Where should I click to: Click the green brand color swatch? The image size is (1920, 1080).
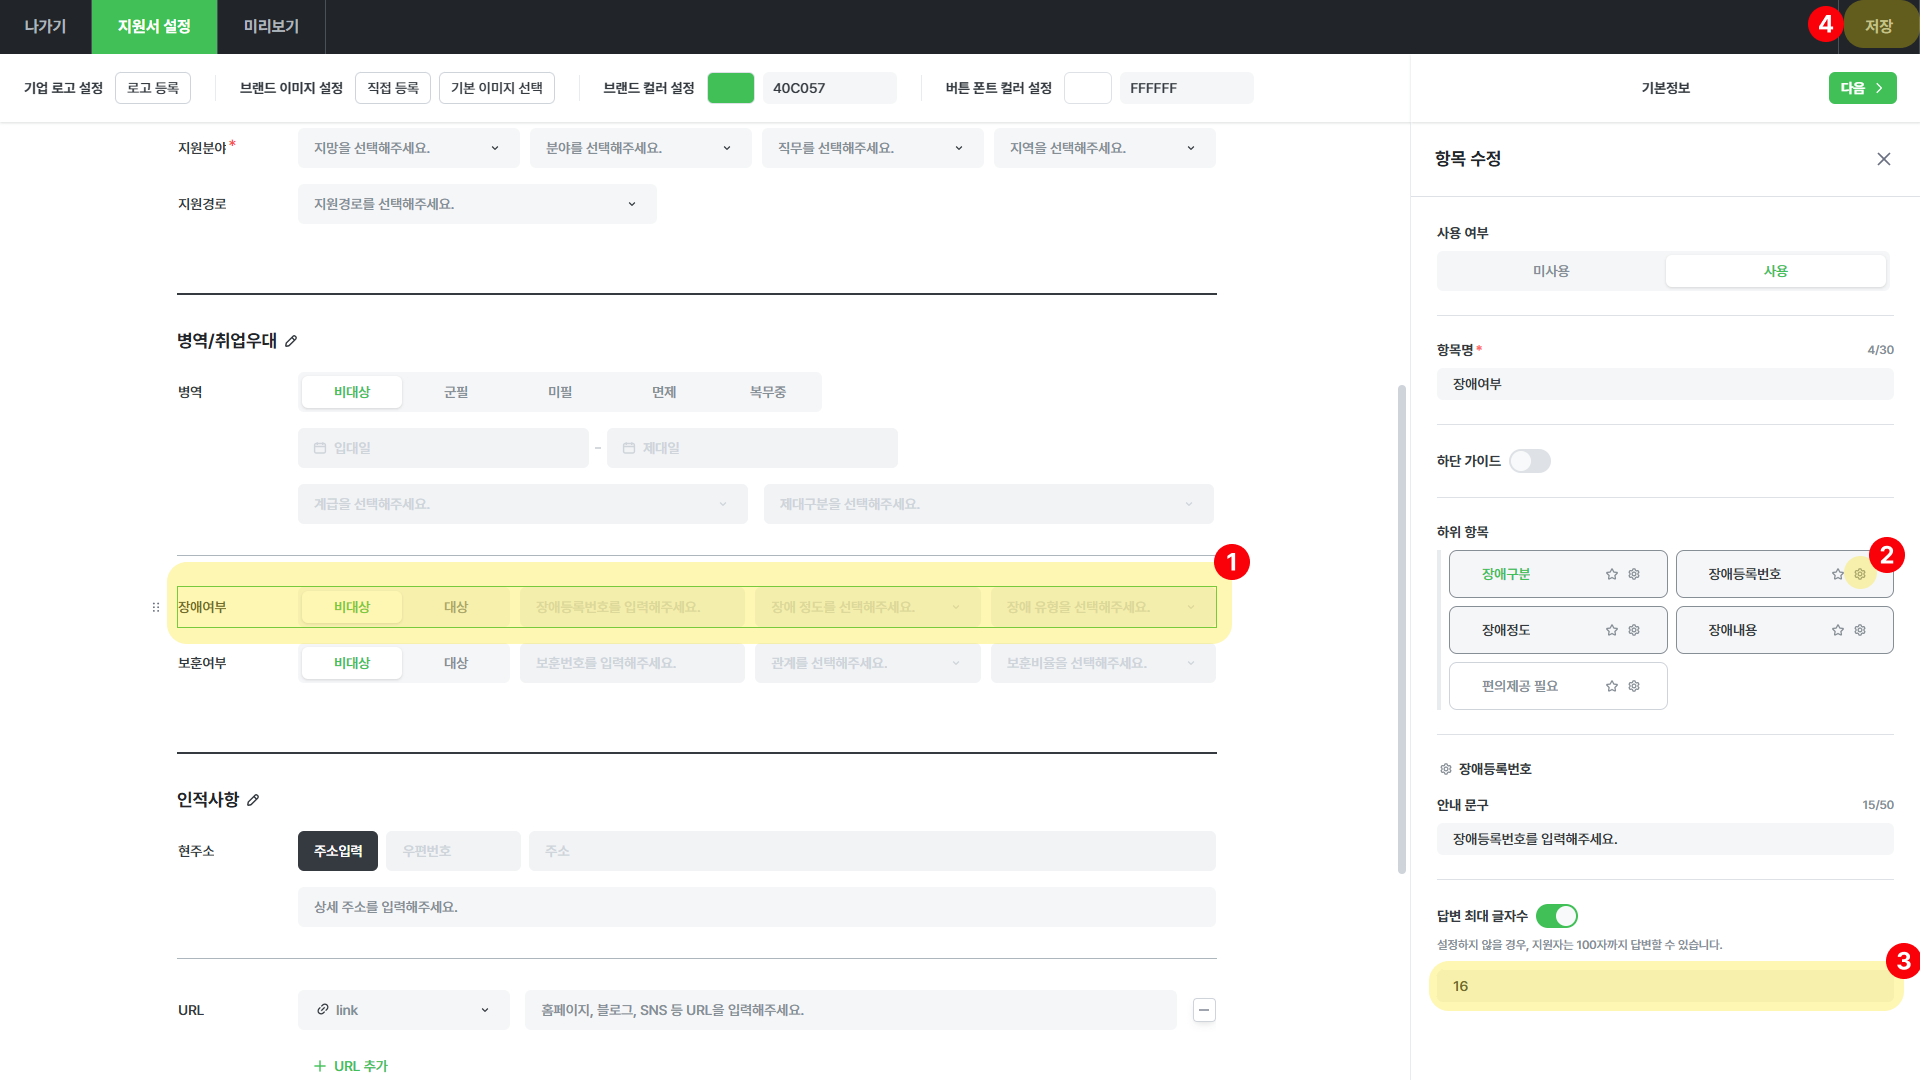coord(730,88)
